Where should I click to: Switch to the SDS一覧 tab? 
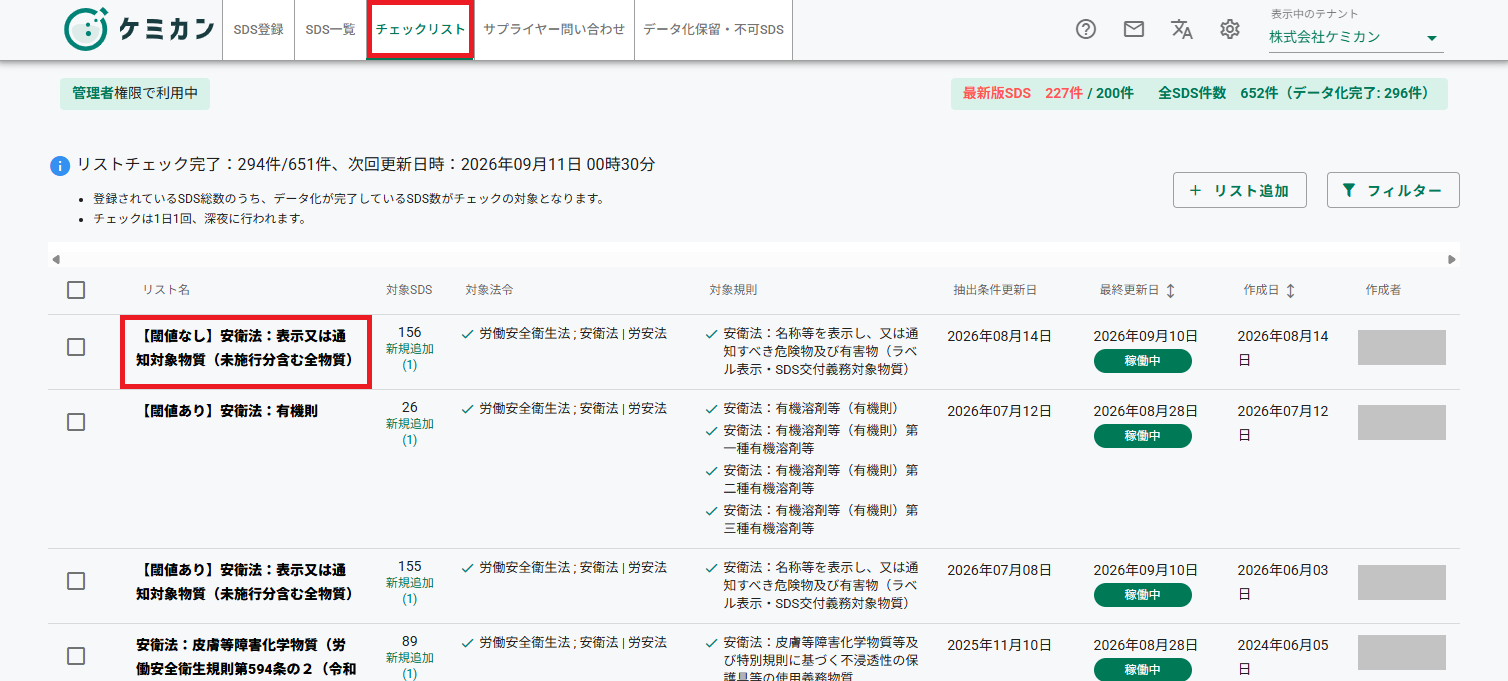[x=330, y=29]
